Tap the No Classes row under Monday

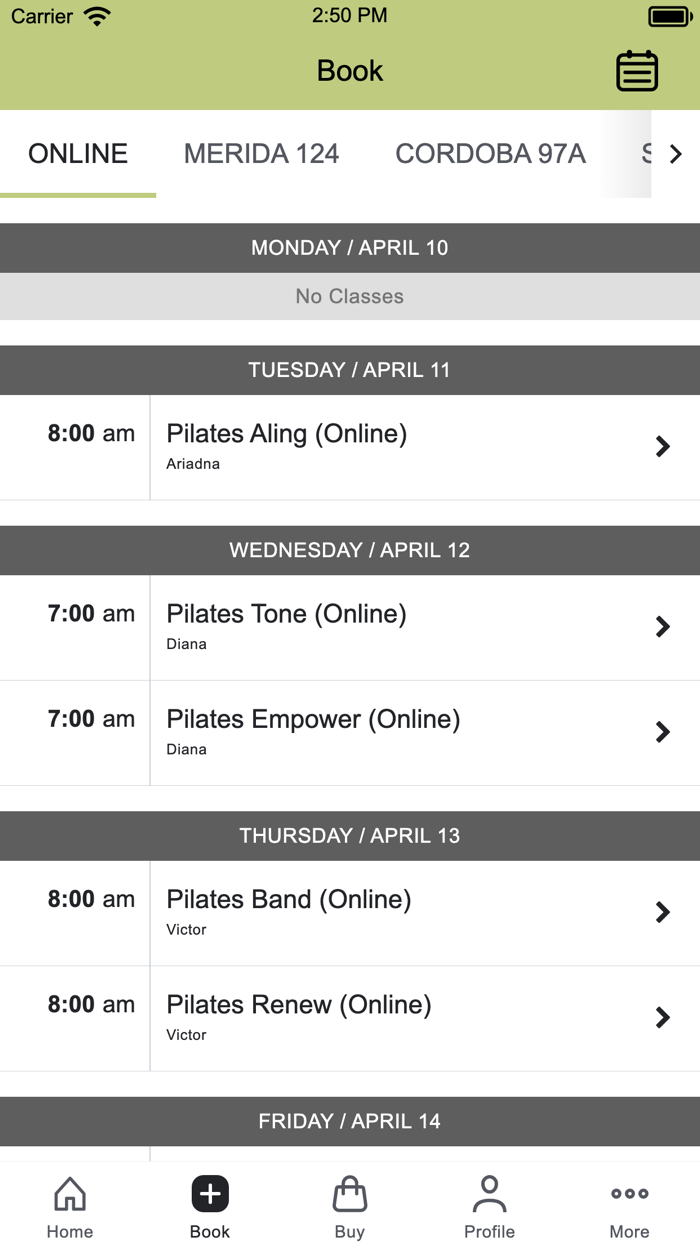tap(350, 296)
